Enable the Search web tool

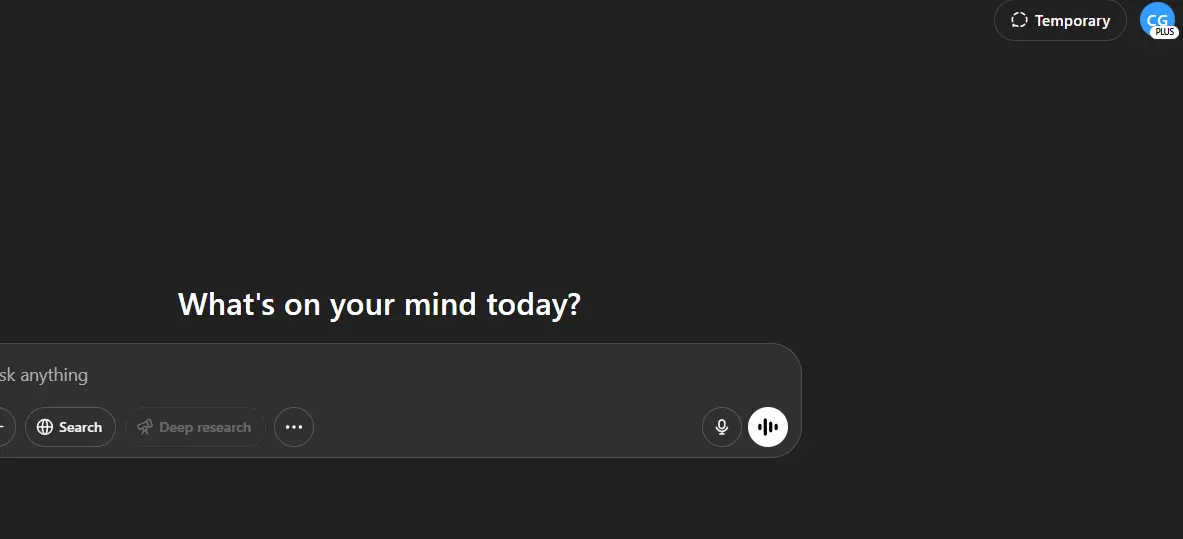pos(70,427)
